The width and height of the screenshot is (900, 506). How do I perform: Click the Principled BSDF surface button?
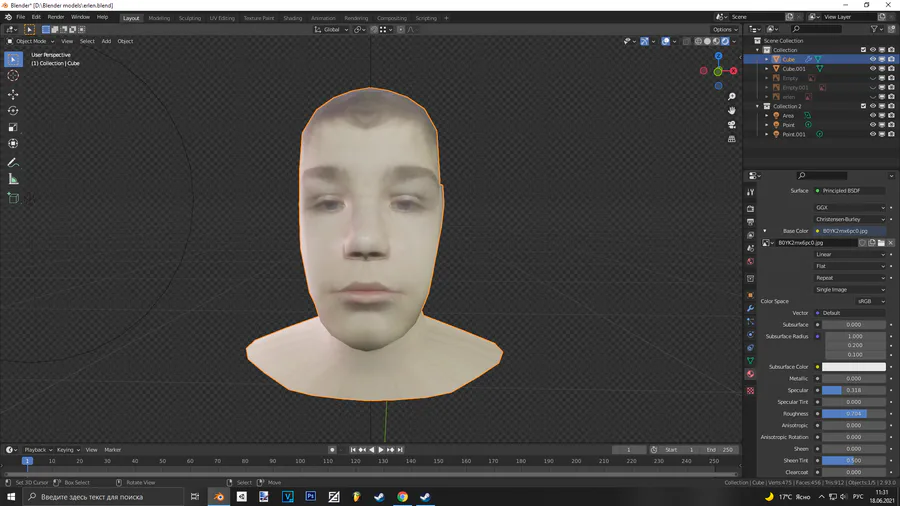click(850, 190)
